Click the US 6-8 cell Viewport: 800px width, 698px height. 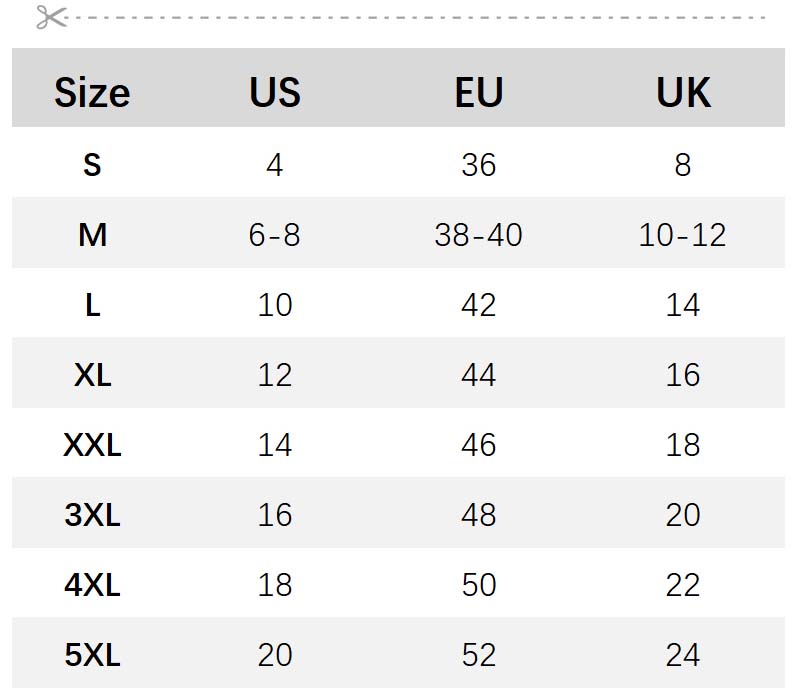[x=275, y=235]
